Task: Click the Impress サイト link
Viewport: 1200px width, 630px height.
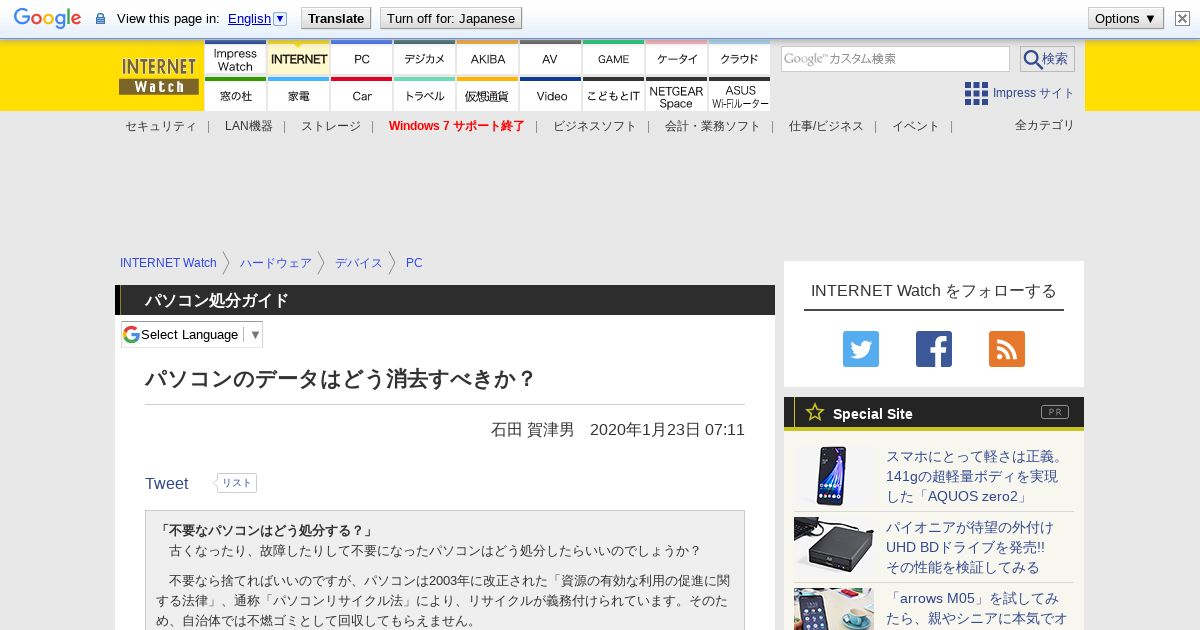Action: [1034, 93]
